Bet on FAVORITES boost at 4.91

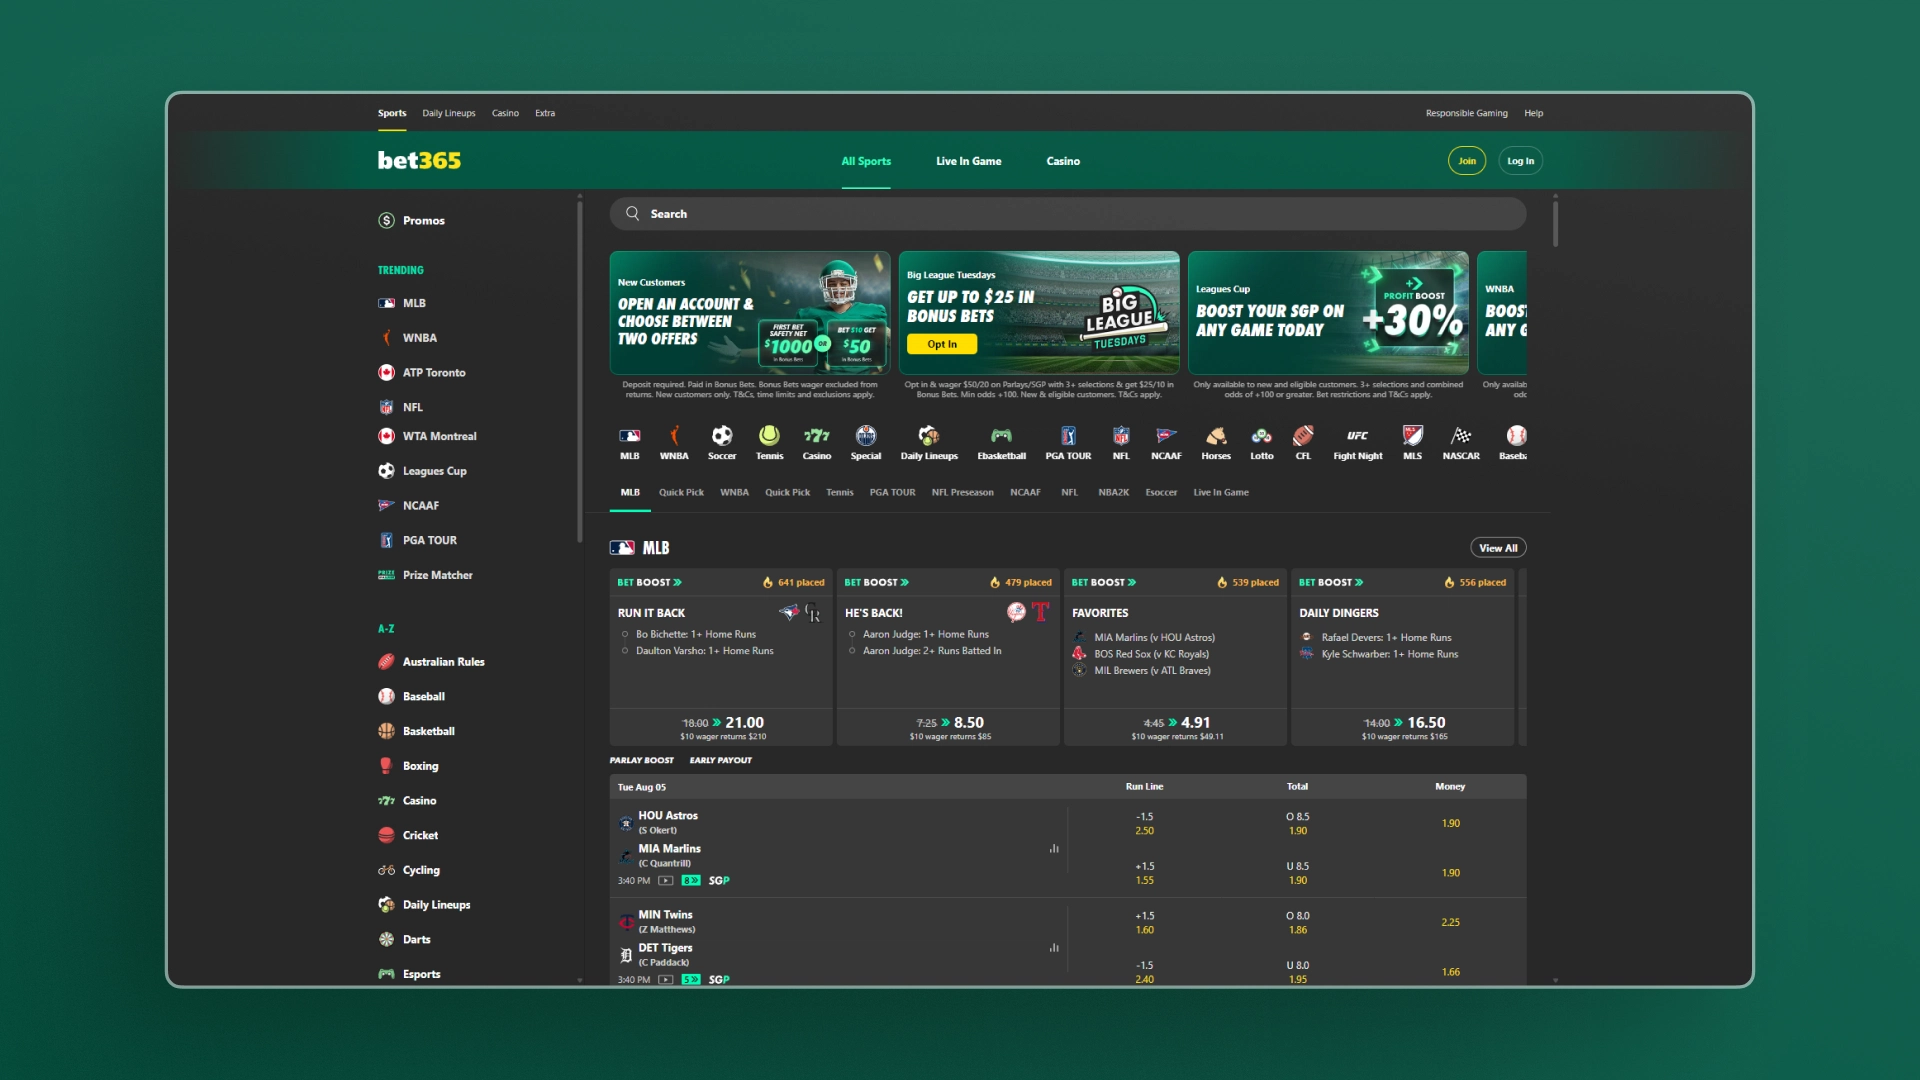click(1175, 727)
